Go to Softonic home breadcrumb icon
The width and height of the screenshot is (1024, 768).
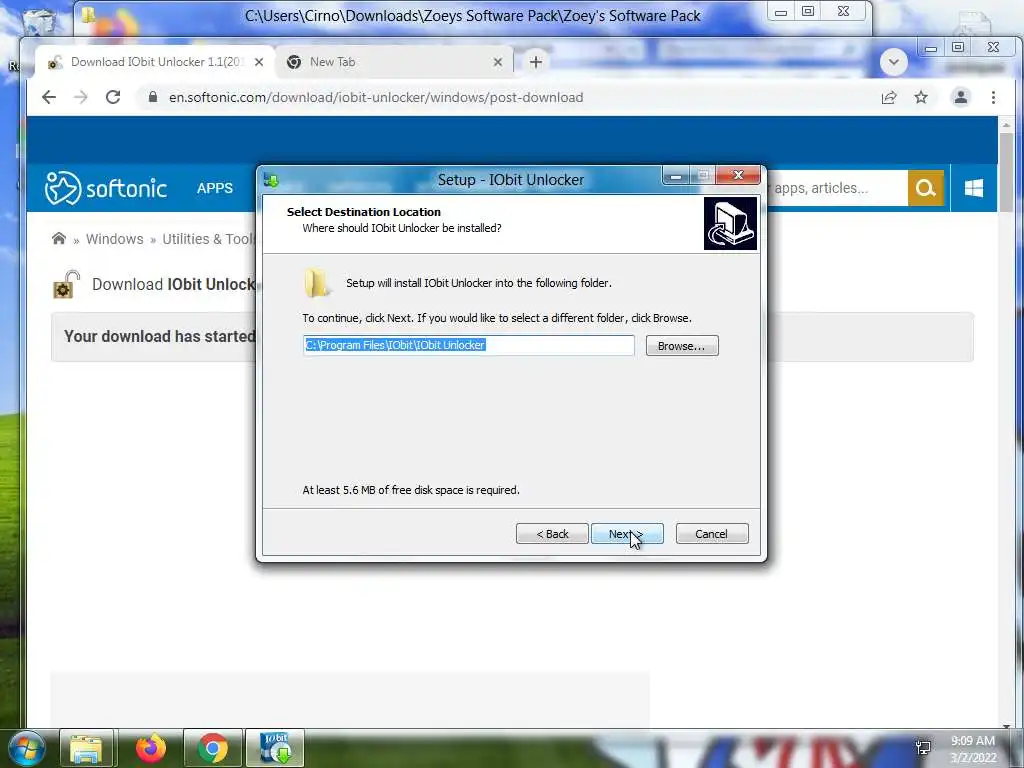coord(59,238)
